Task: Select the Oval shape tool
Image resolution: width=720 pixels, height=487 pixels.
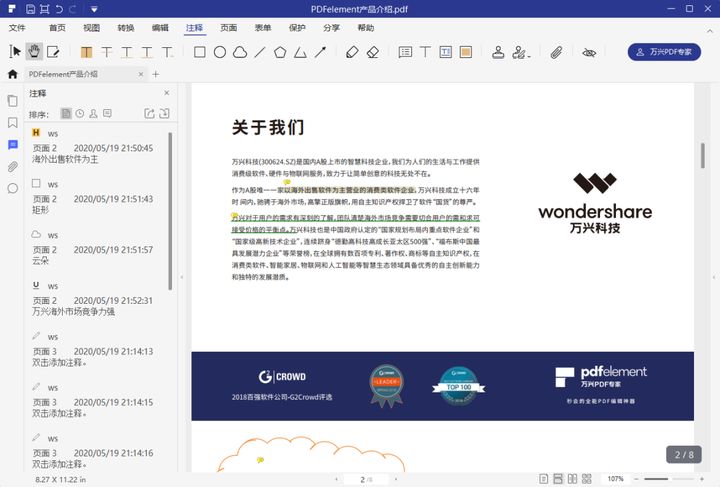Action: click(x=220, y=52)
